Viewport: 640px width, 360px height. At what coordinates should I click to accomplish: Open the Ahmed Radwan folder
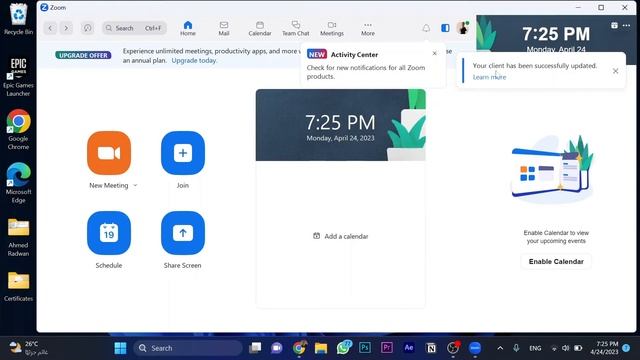point(18,237)
